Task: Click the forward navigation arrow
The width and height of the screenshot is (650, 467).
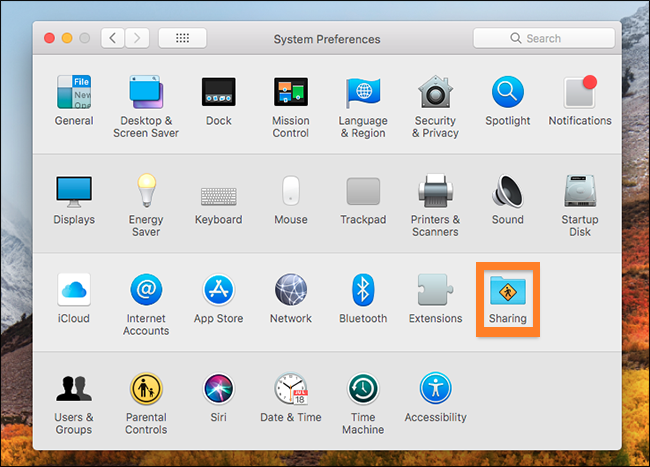Action: 137,39
